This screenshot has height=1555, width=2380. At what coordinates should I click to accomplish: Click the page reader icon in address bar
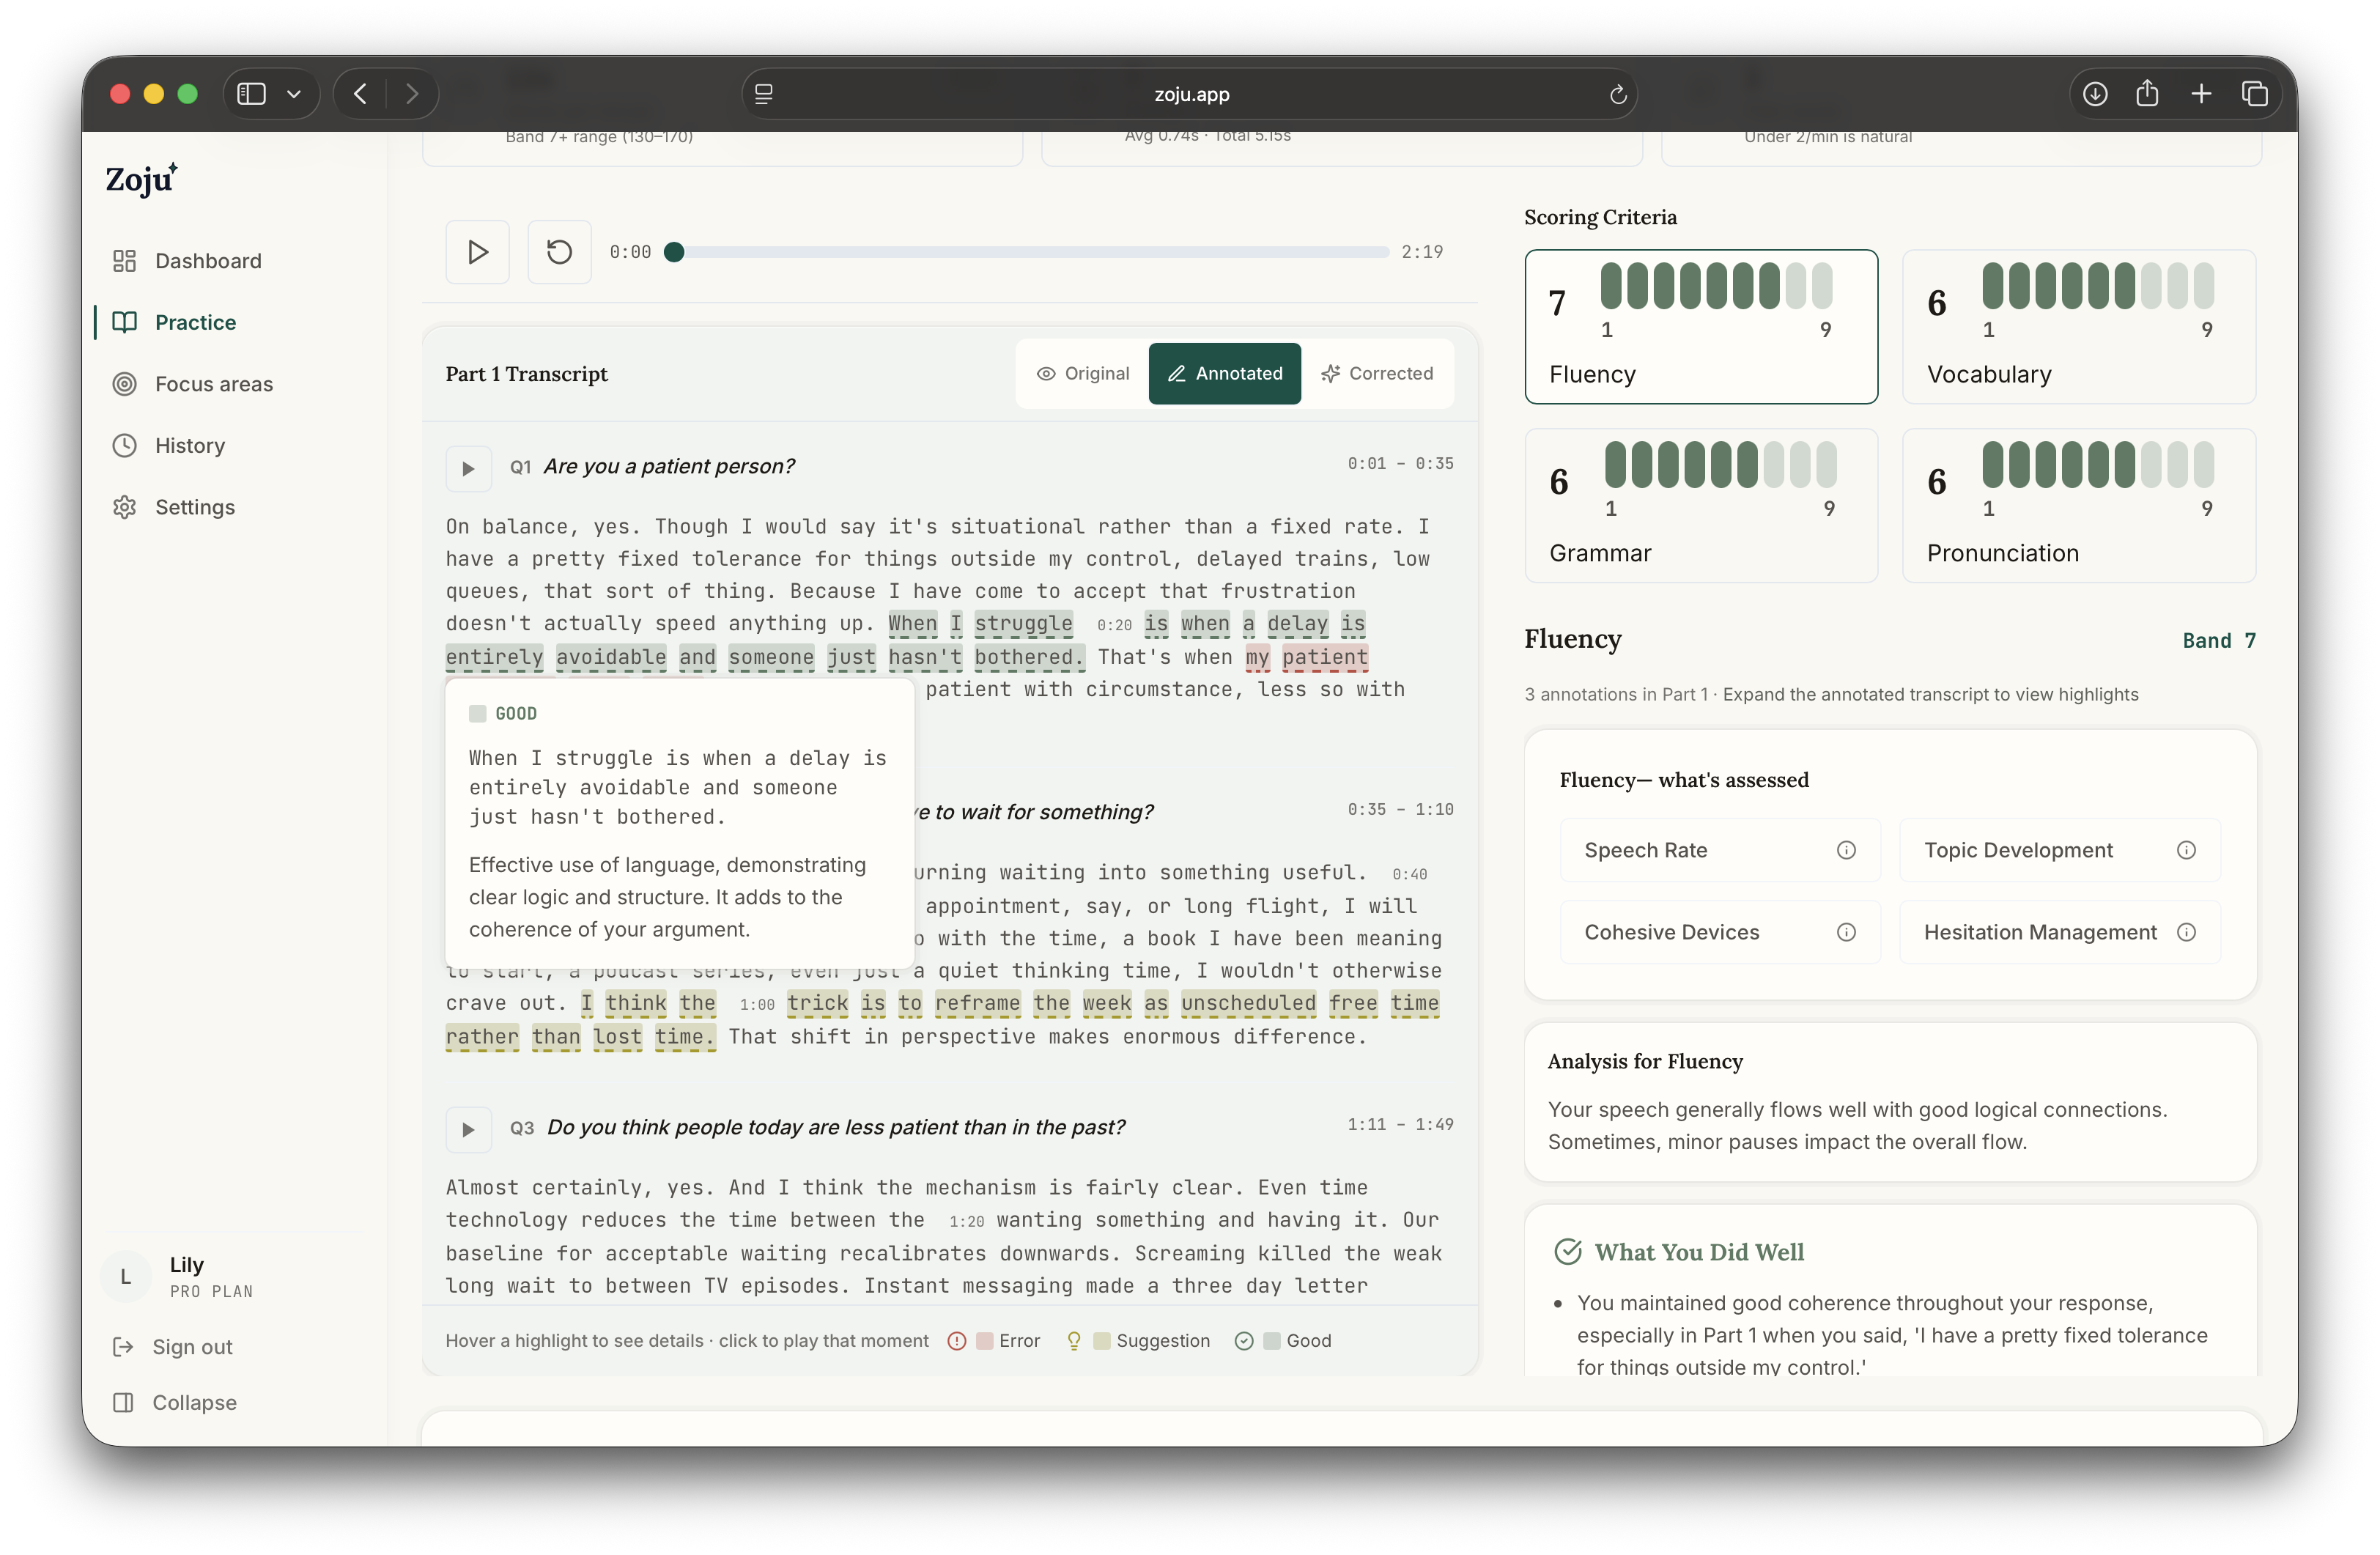pyautogui.click(x=764, y=94)
